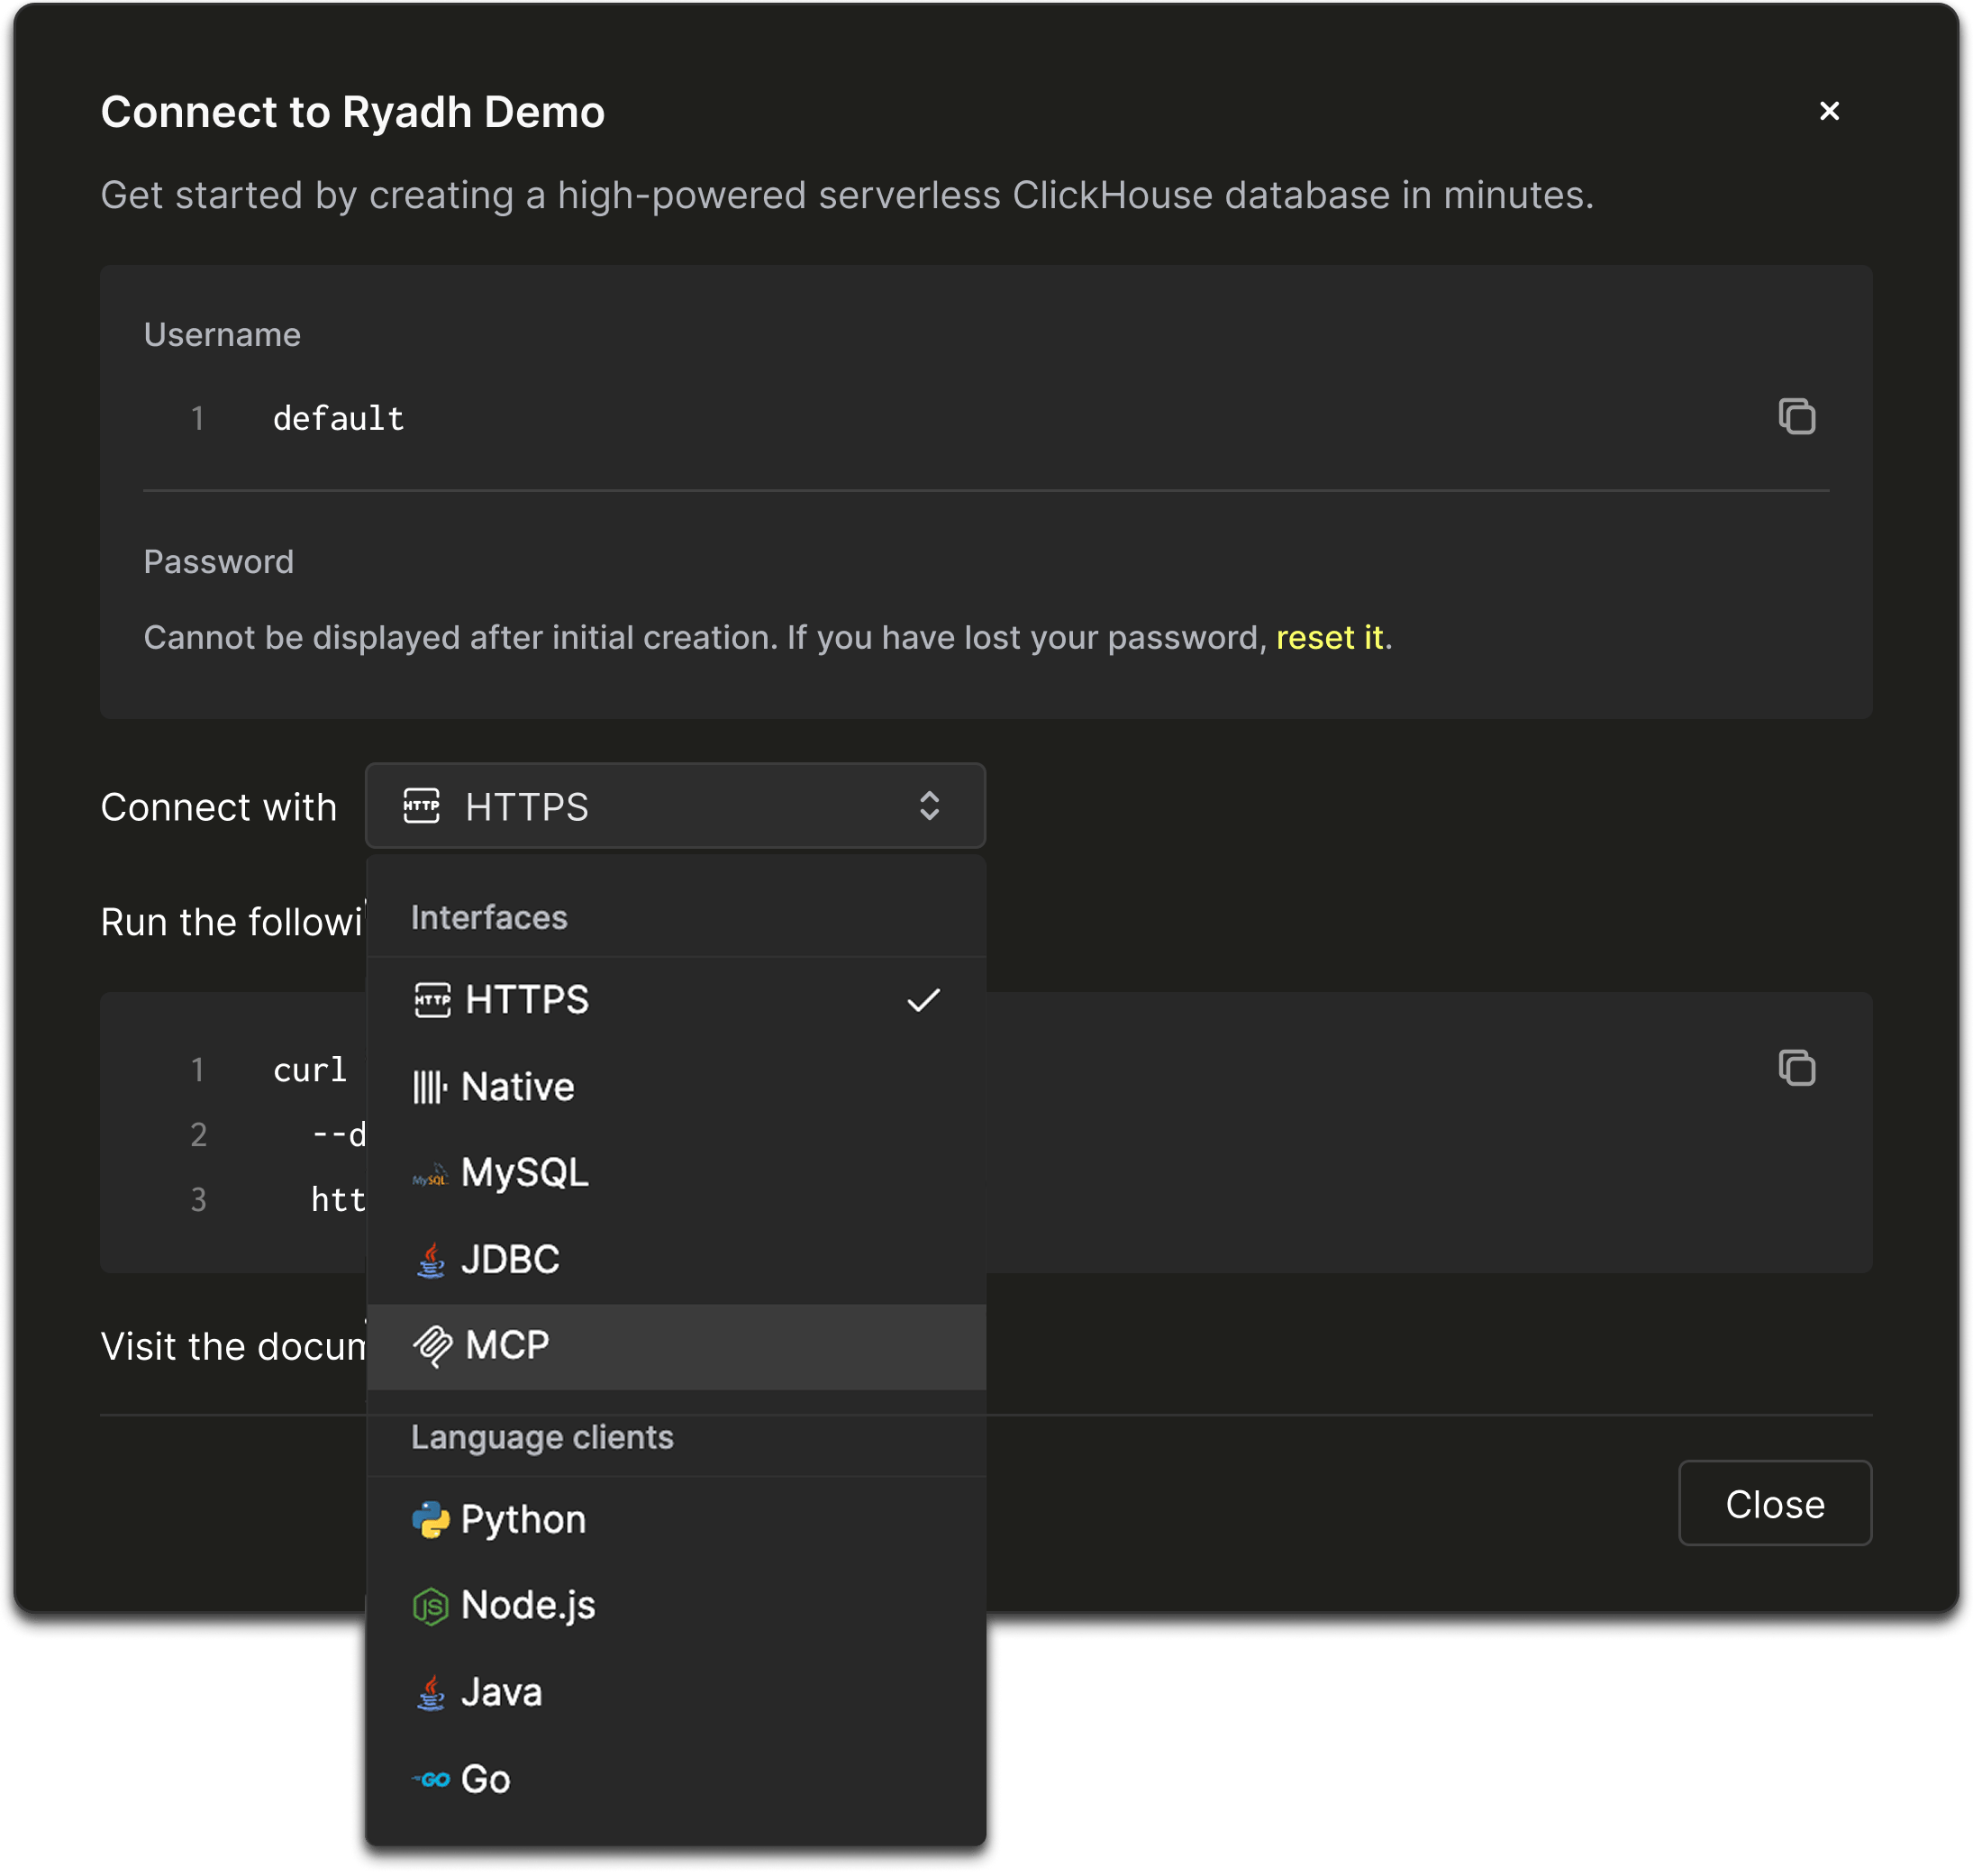Click the Username label

[x=222, y=334]
